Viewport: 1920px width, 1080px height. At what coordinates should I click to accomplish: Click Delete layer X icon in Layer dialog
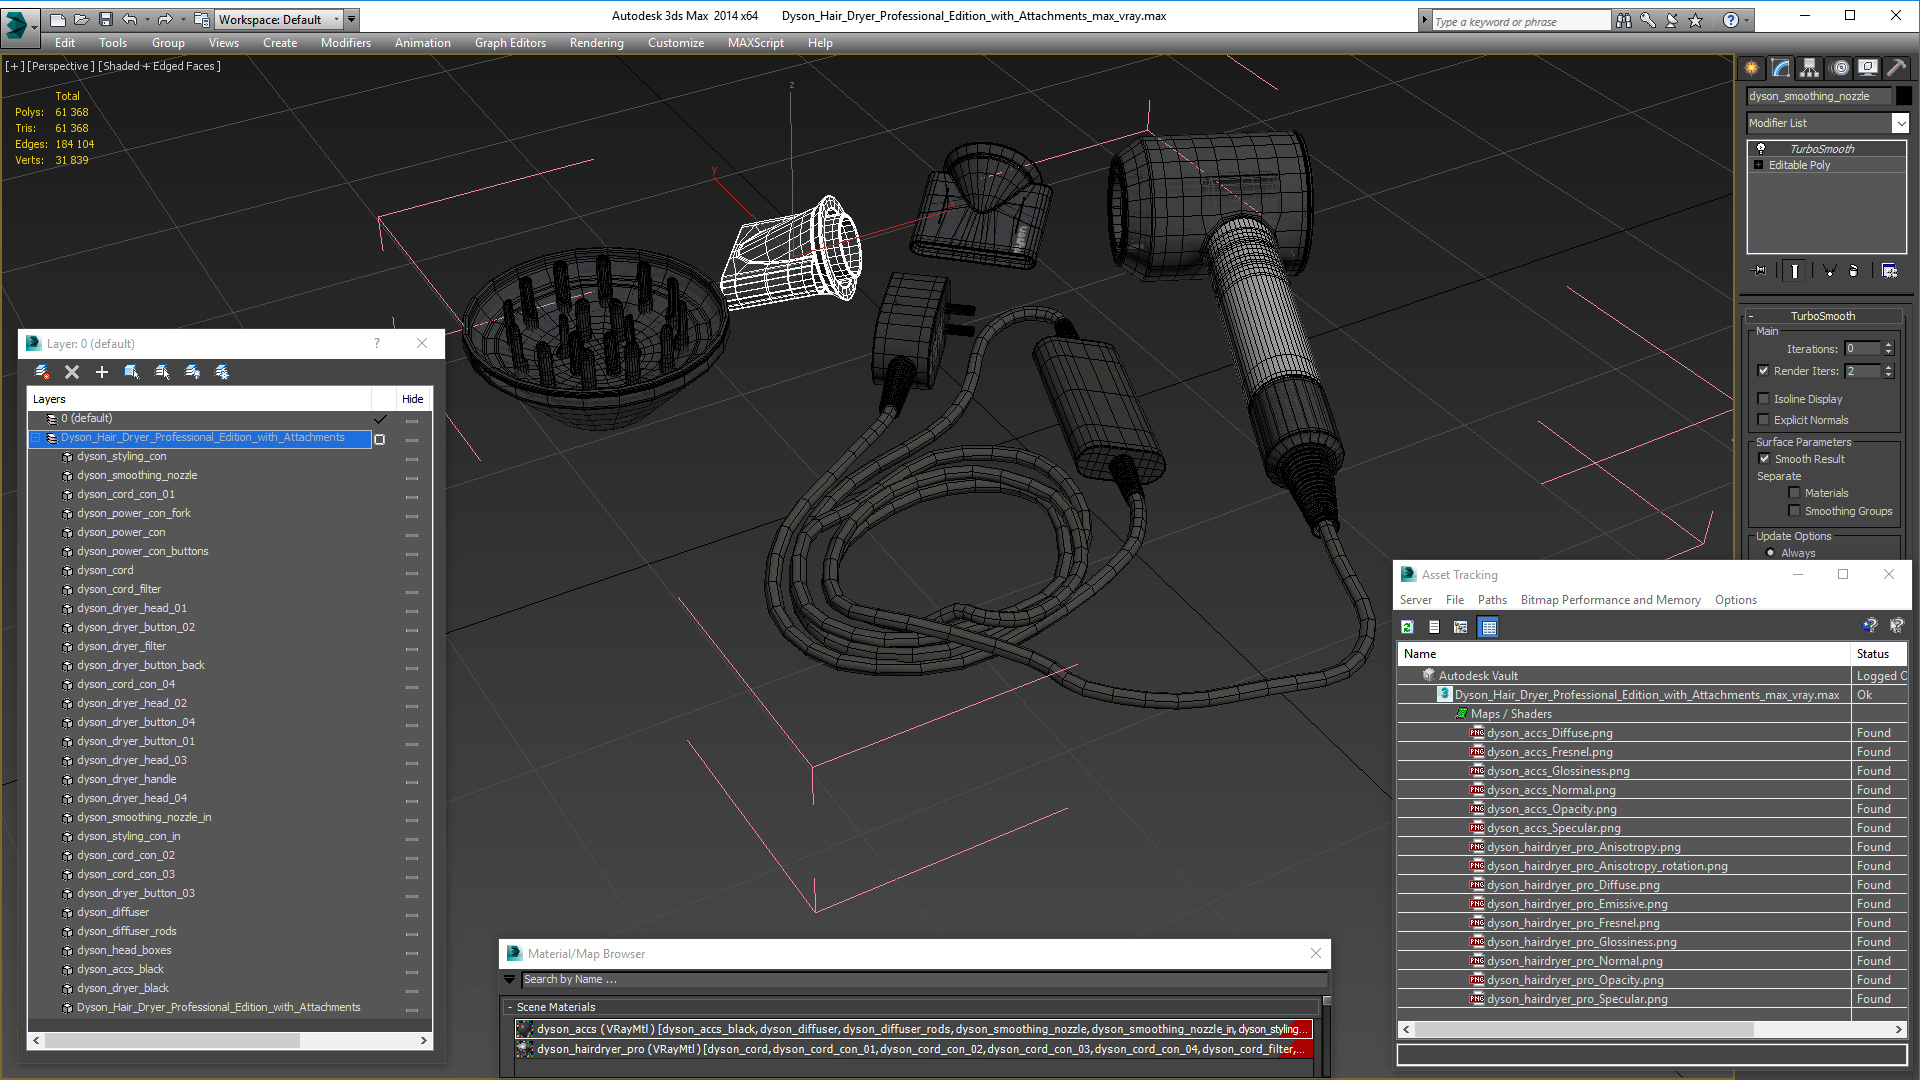71,372
